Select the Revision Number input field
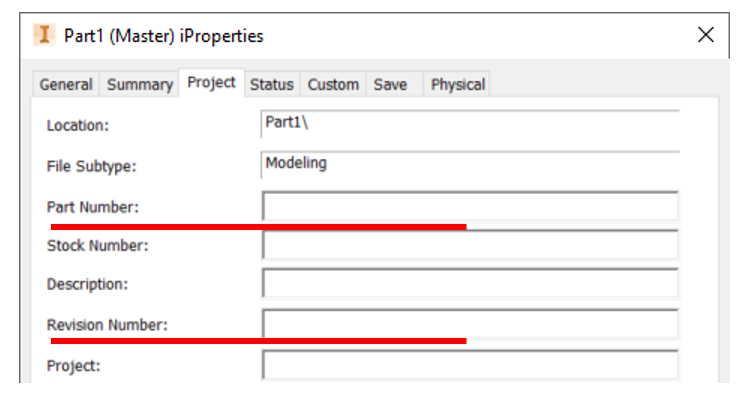743x395 pixels. coord(471,324)
